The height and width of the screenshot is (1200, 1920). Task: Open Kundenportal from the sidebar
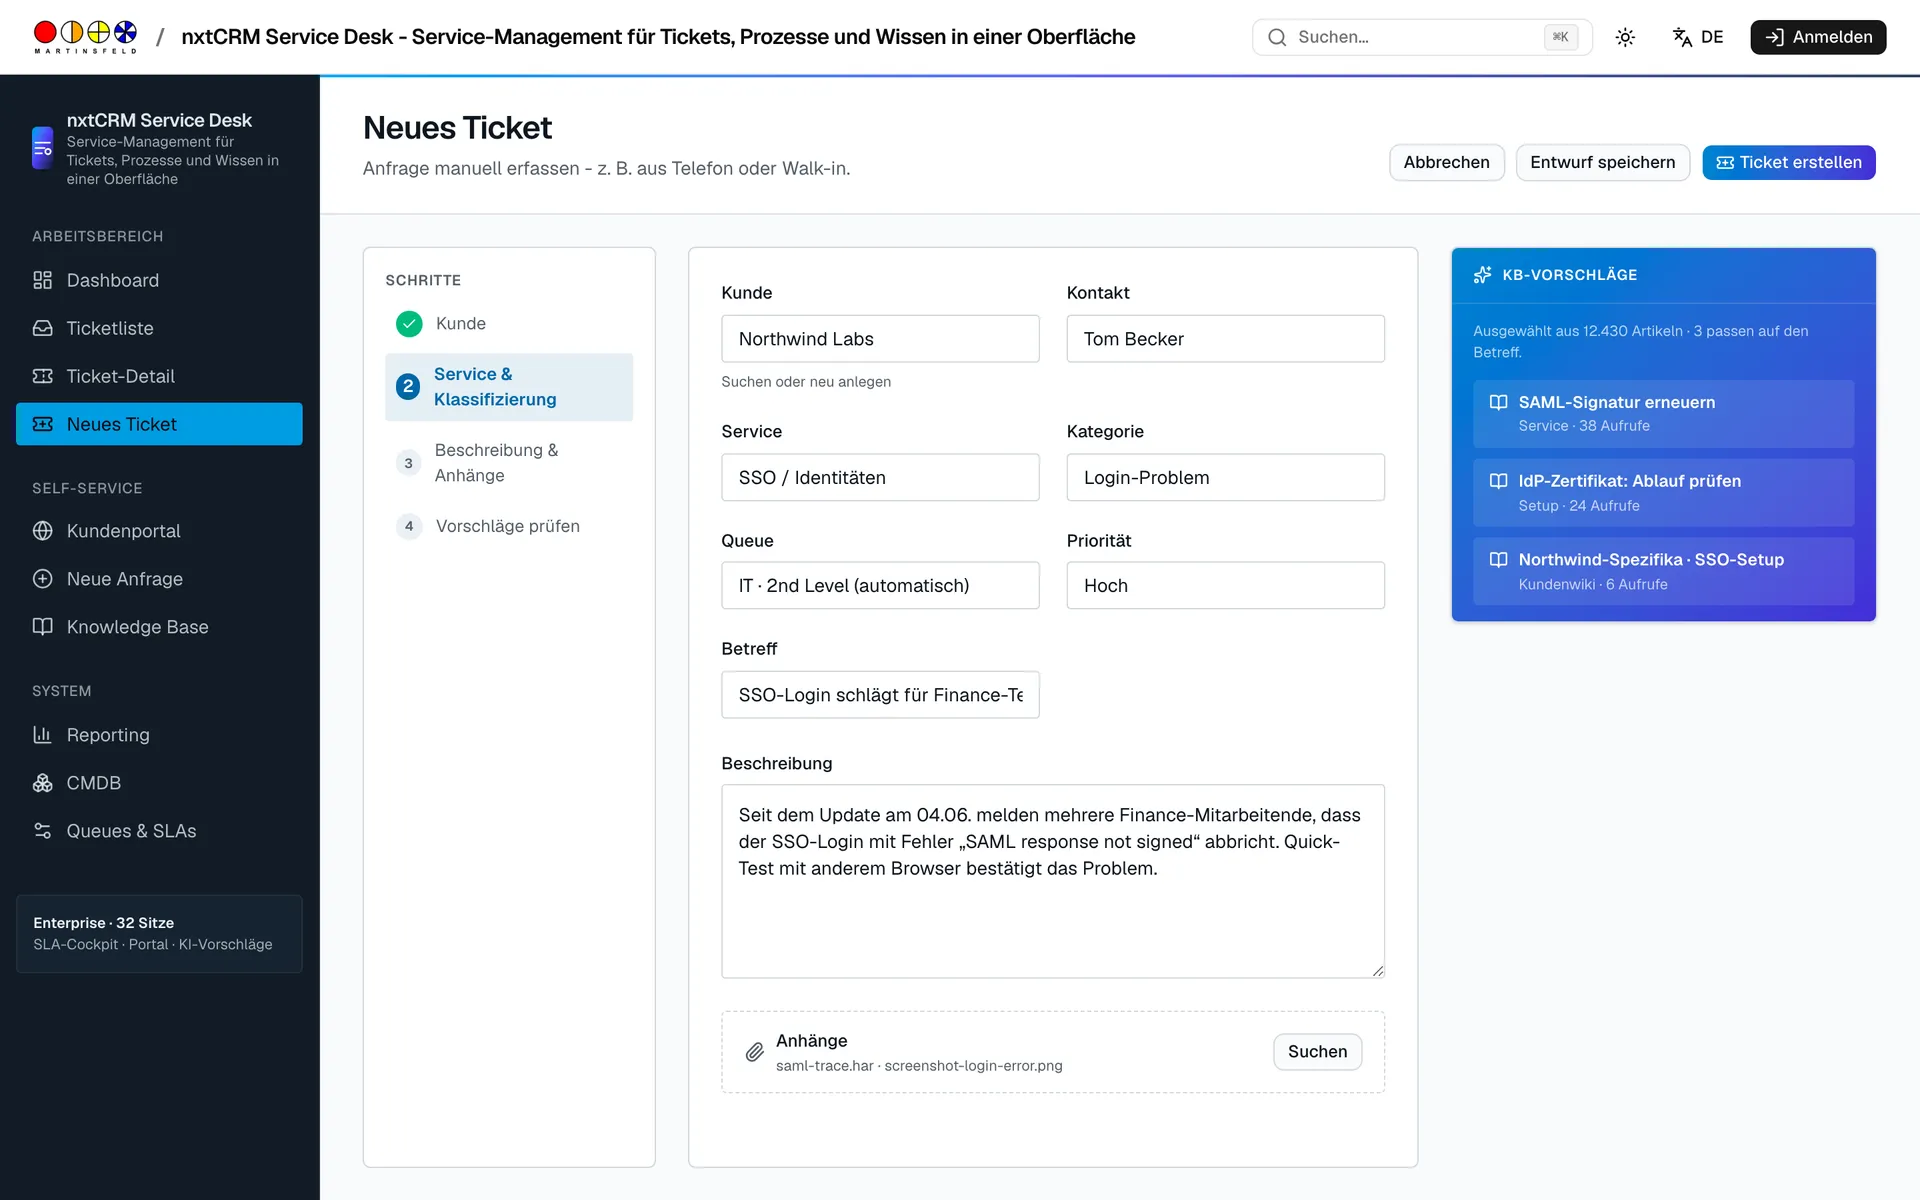[x=159, y=531]
